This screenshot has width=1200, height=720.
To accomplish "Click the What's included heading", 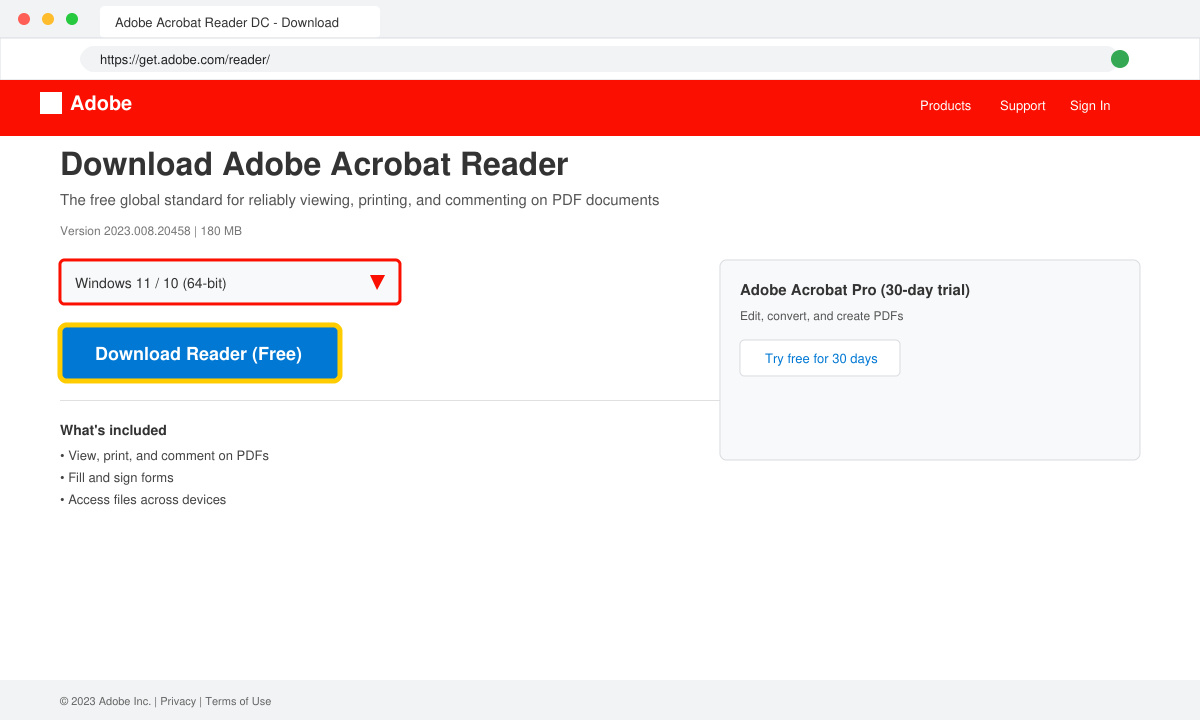I will 113,430.
